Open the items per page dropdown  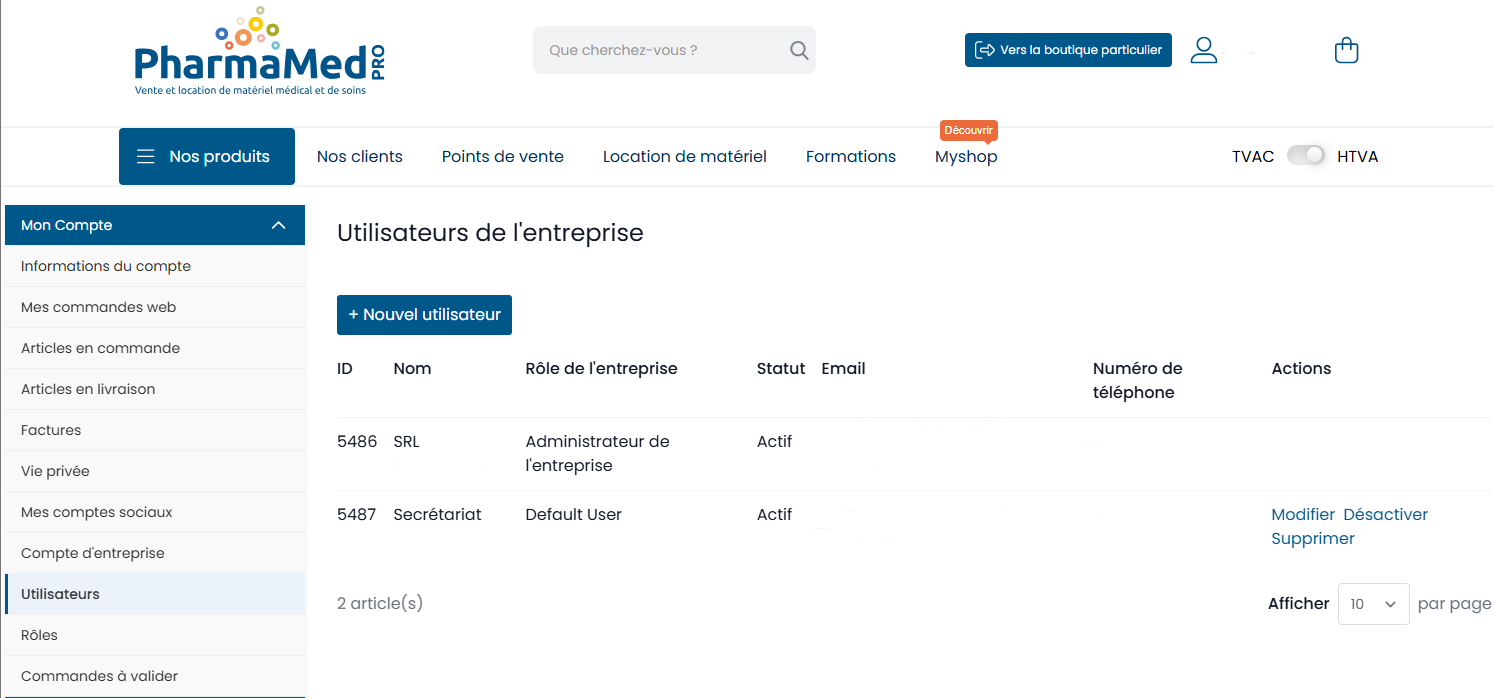1373,604
